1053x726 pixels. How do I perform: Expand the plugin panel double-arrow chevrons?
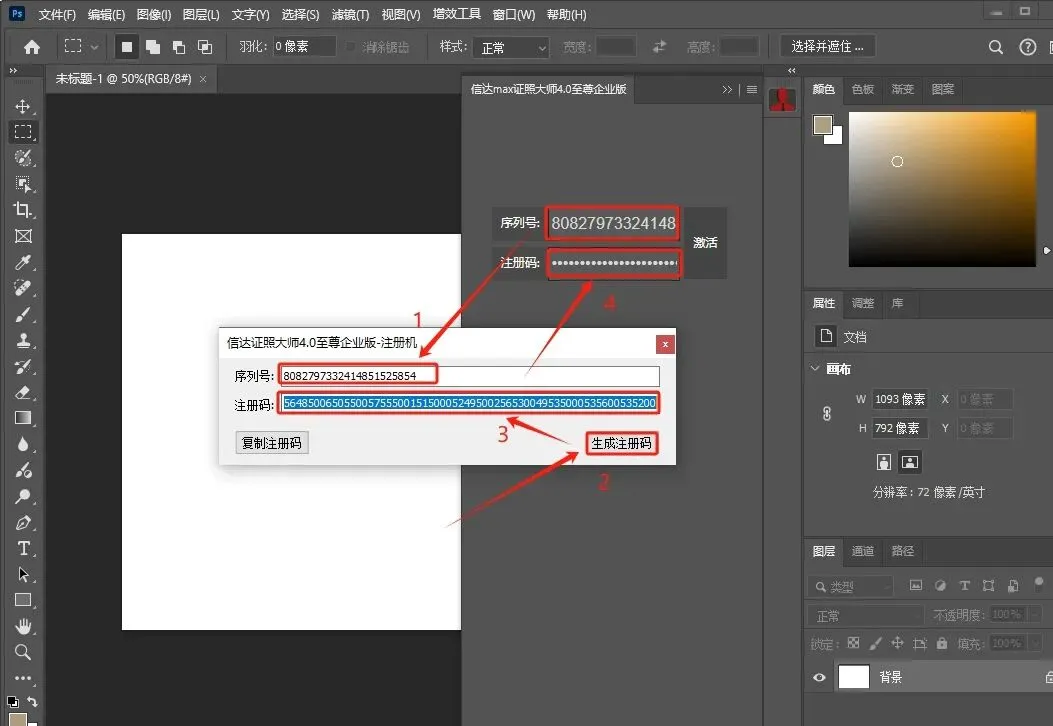coord(727,89)
